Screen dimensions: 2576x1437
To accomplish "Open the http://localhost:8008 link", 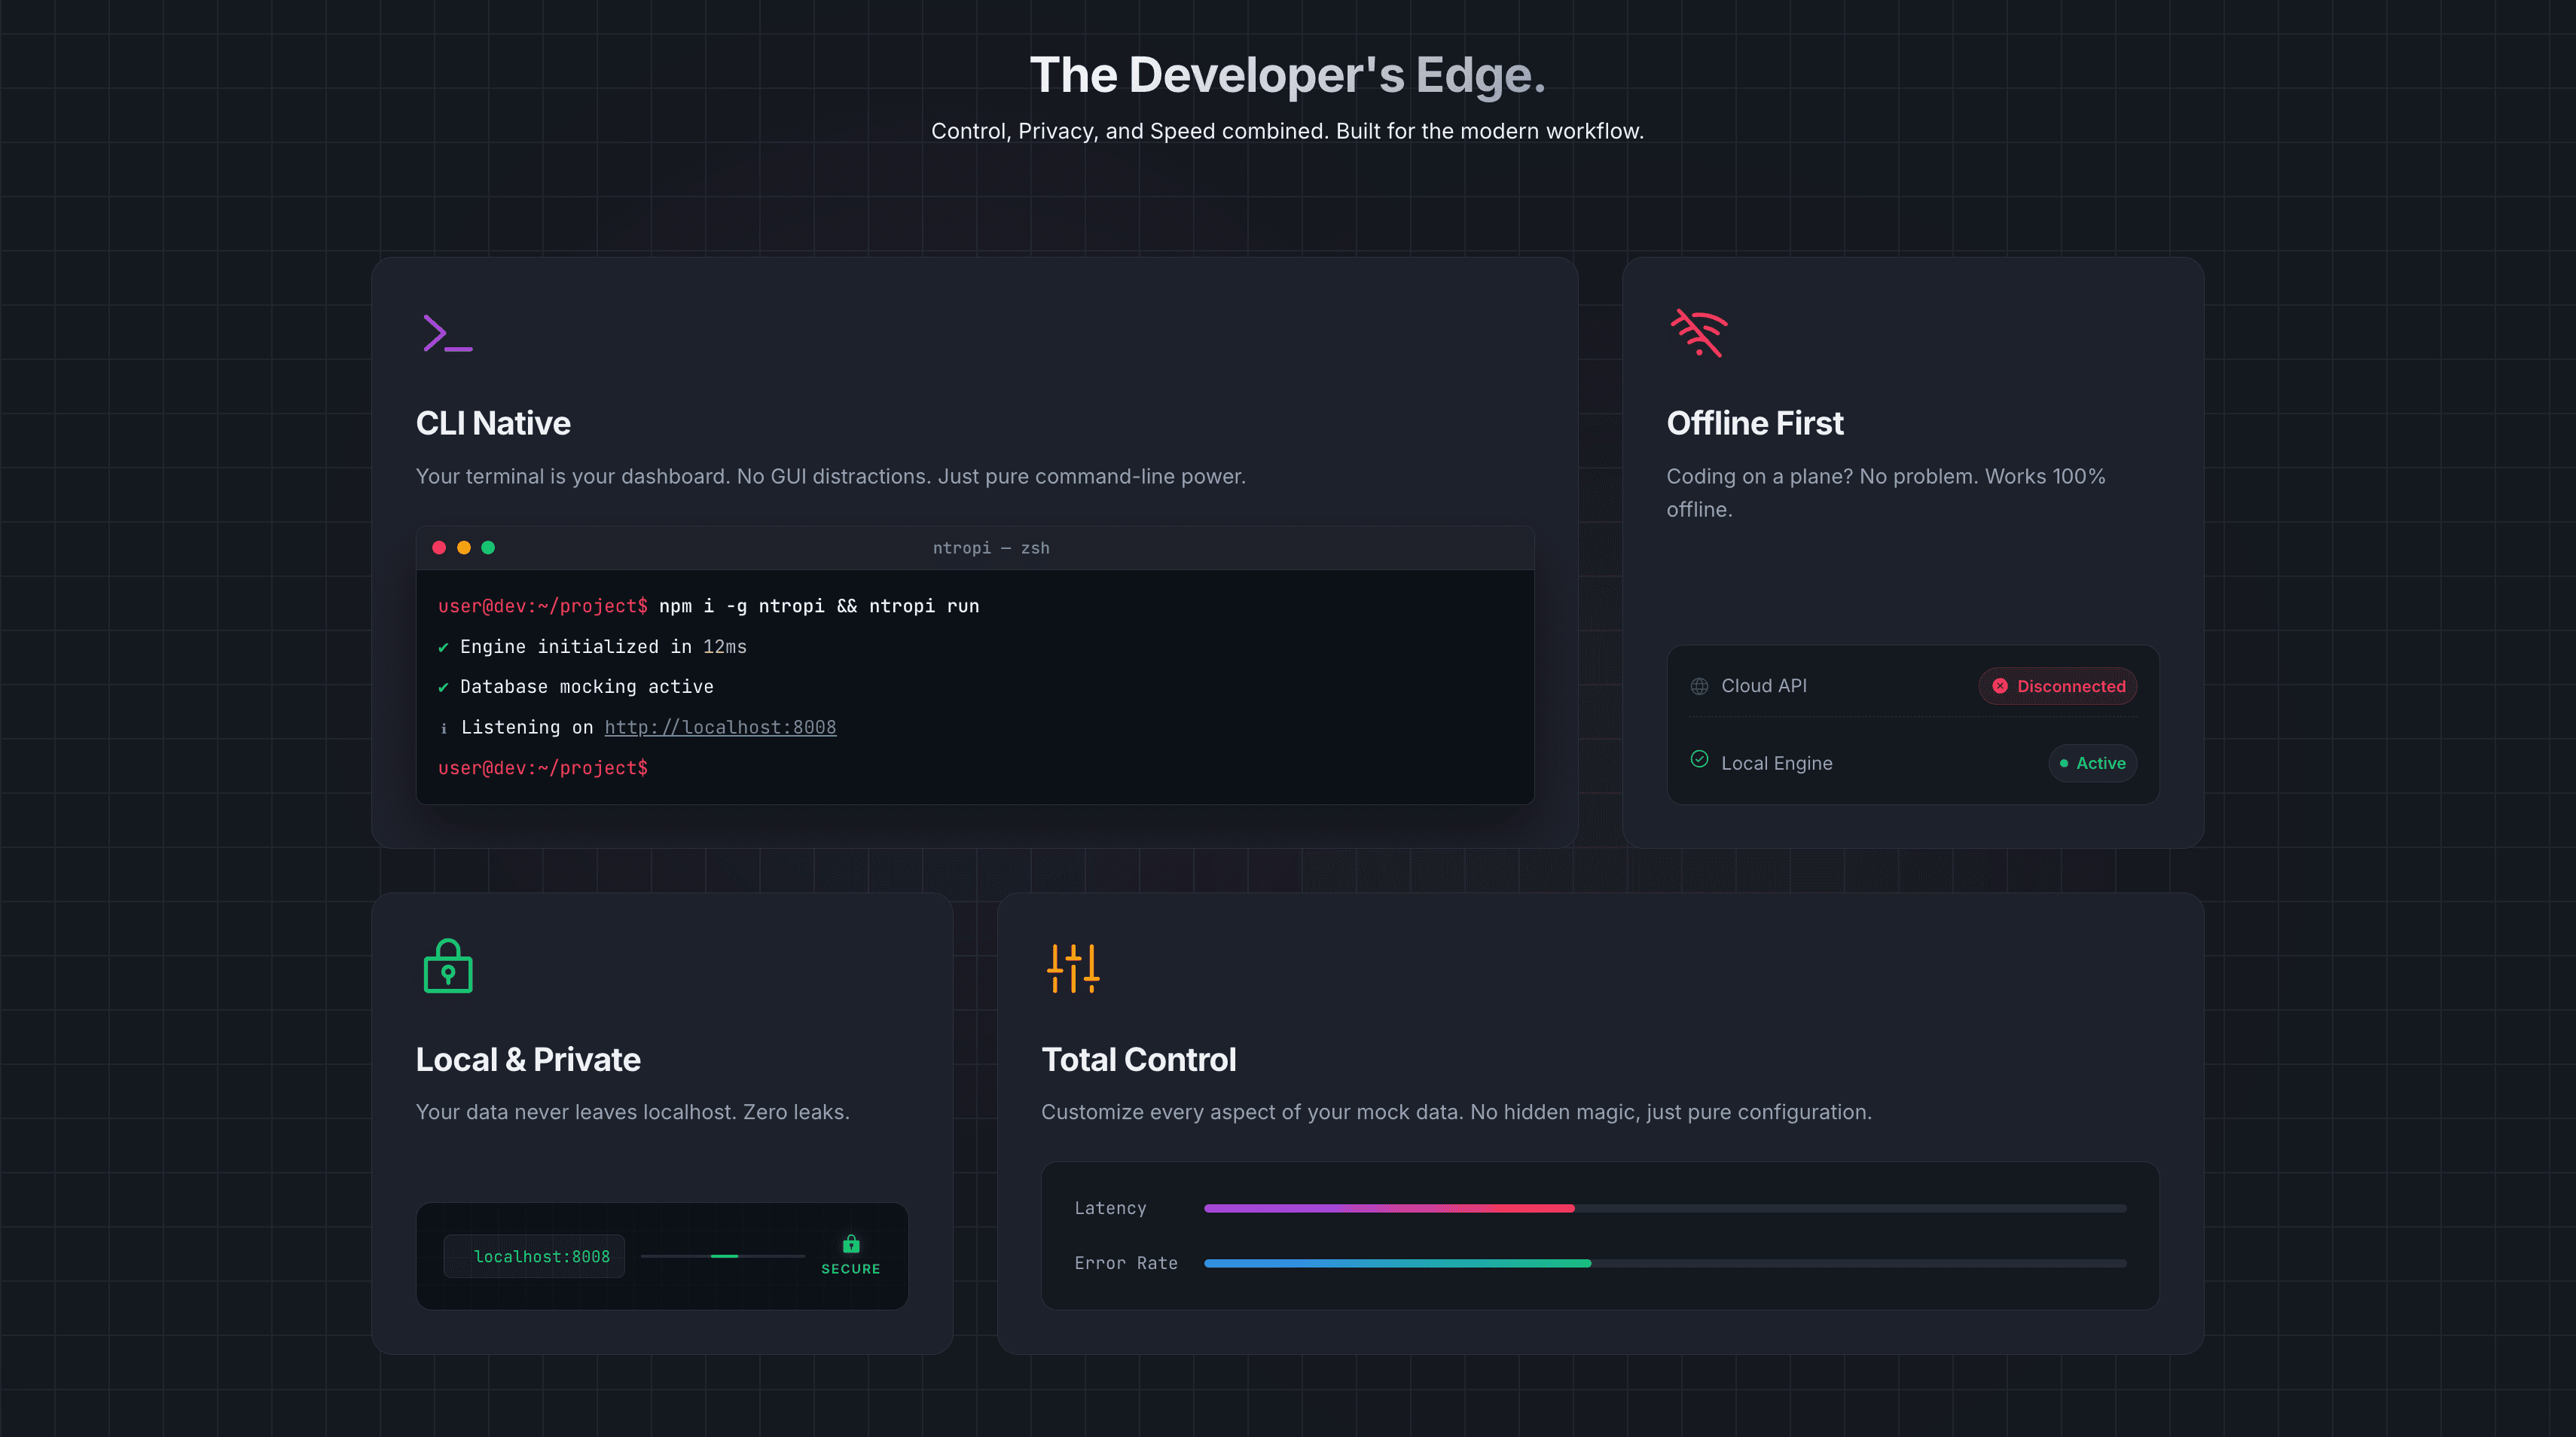I will 719,727.
